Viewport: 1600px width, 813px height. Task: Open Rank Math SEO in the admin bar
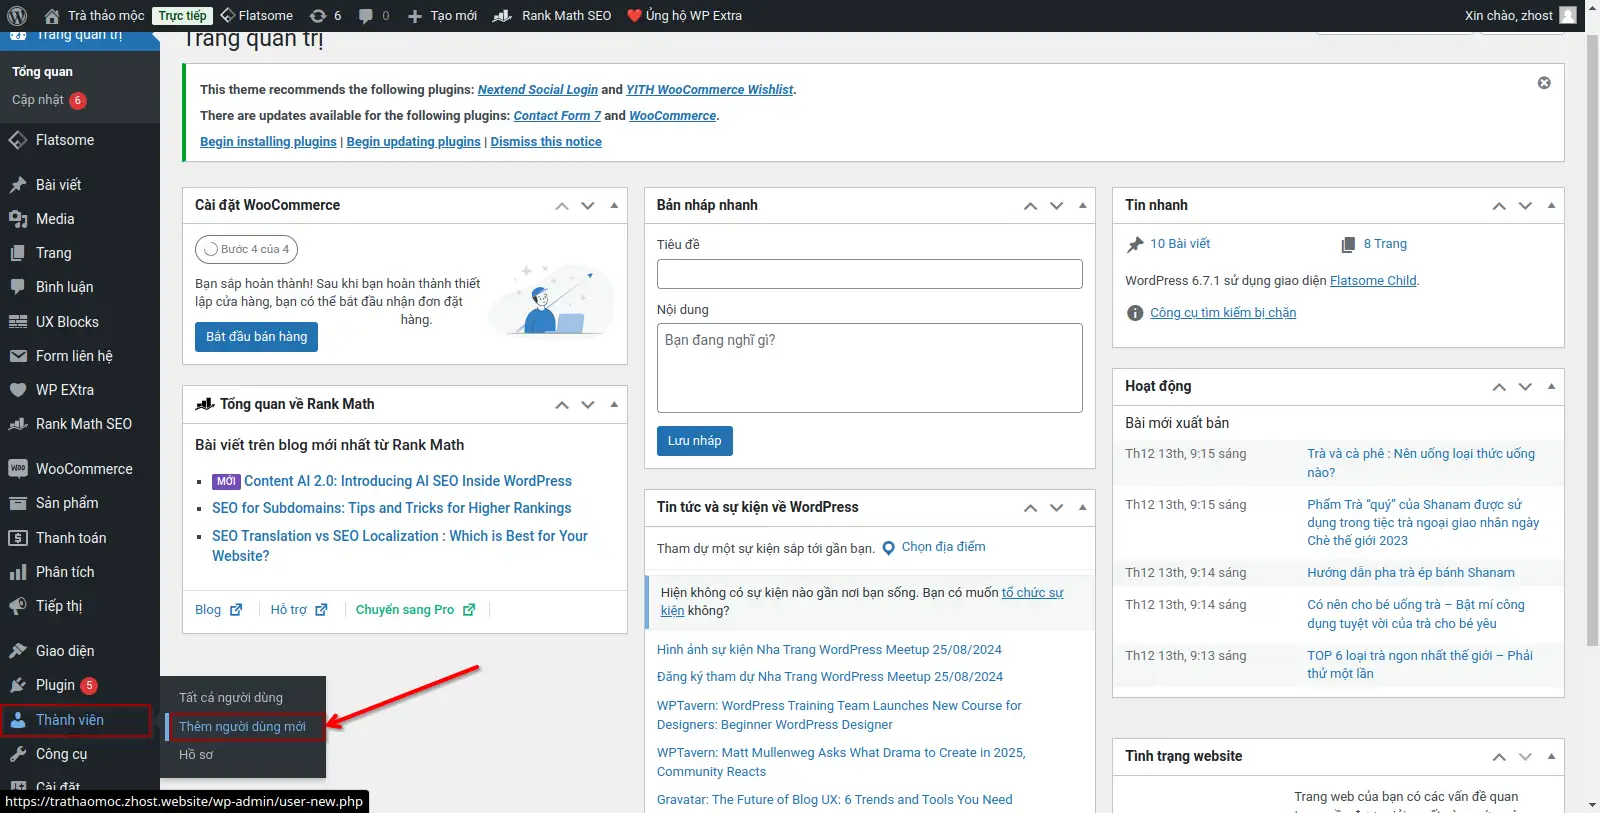click(552, 15)
